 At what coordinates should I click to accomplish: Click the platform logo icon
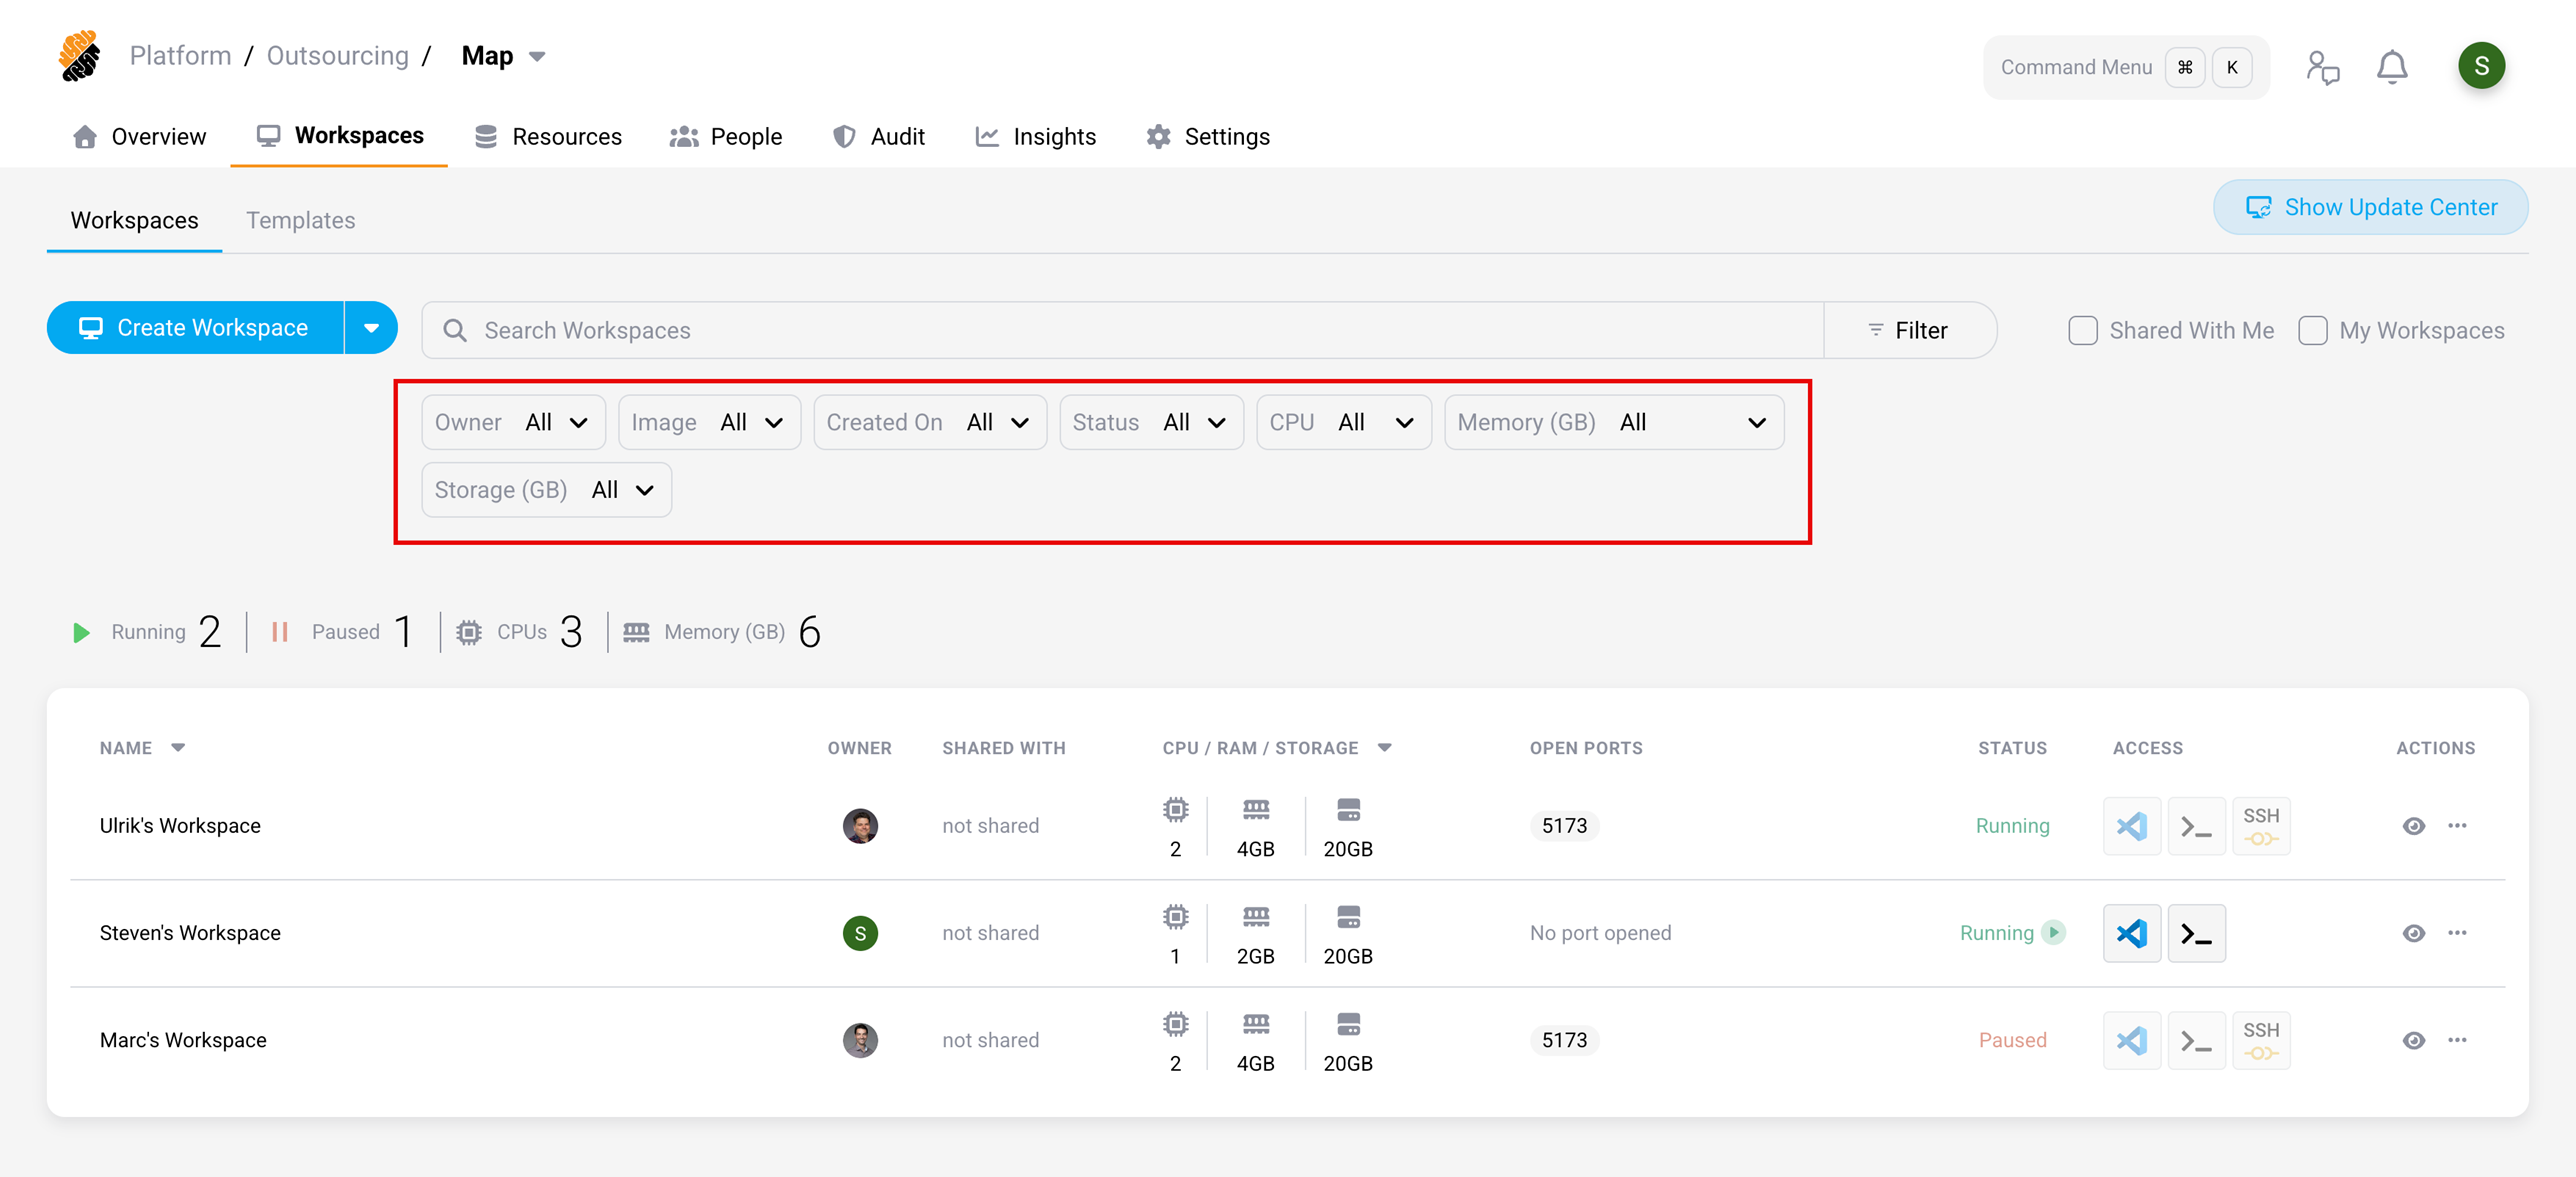(x=80, y=56)
